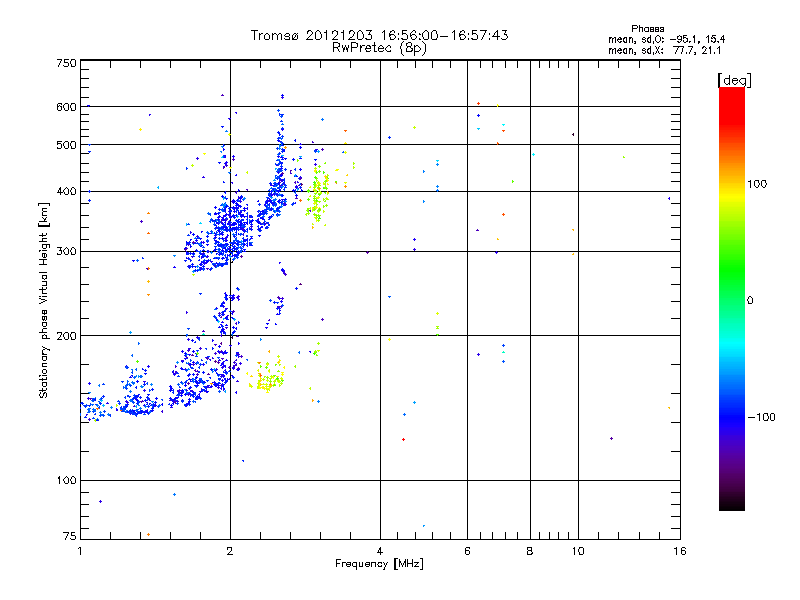Click the plot title 'Tromsø 20121203 16:56:00-16:57:43'
Image resolution: width=800 pixels, height=600 pixels.
click(x=379, y=35)
